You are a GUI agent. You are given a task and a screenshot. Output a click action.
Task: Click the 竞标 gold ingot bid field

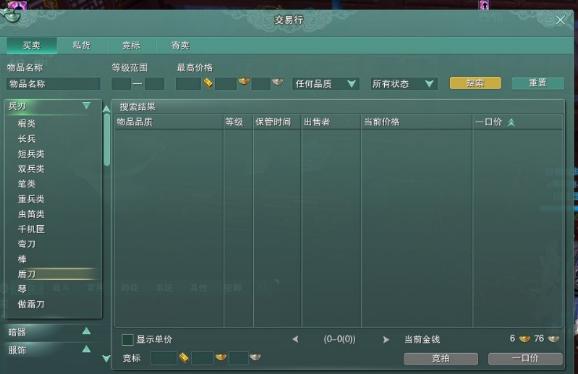[202, 358]
